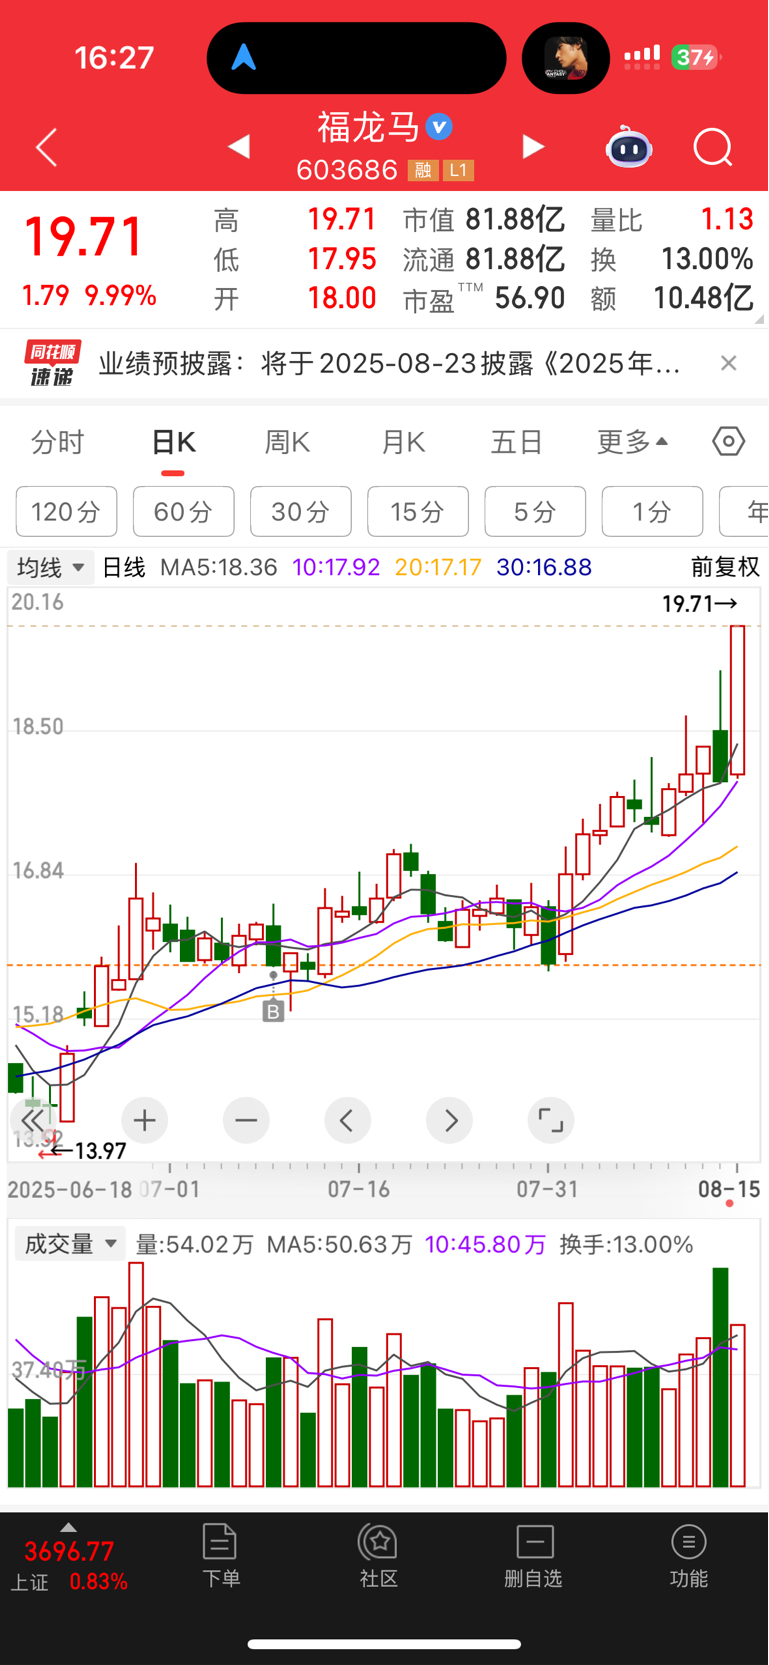Open the 业绩预披露 announcement text
The width and height of the screenshot is (769, 1665).
coord(390,363)
